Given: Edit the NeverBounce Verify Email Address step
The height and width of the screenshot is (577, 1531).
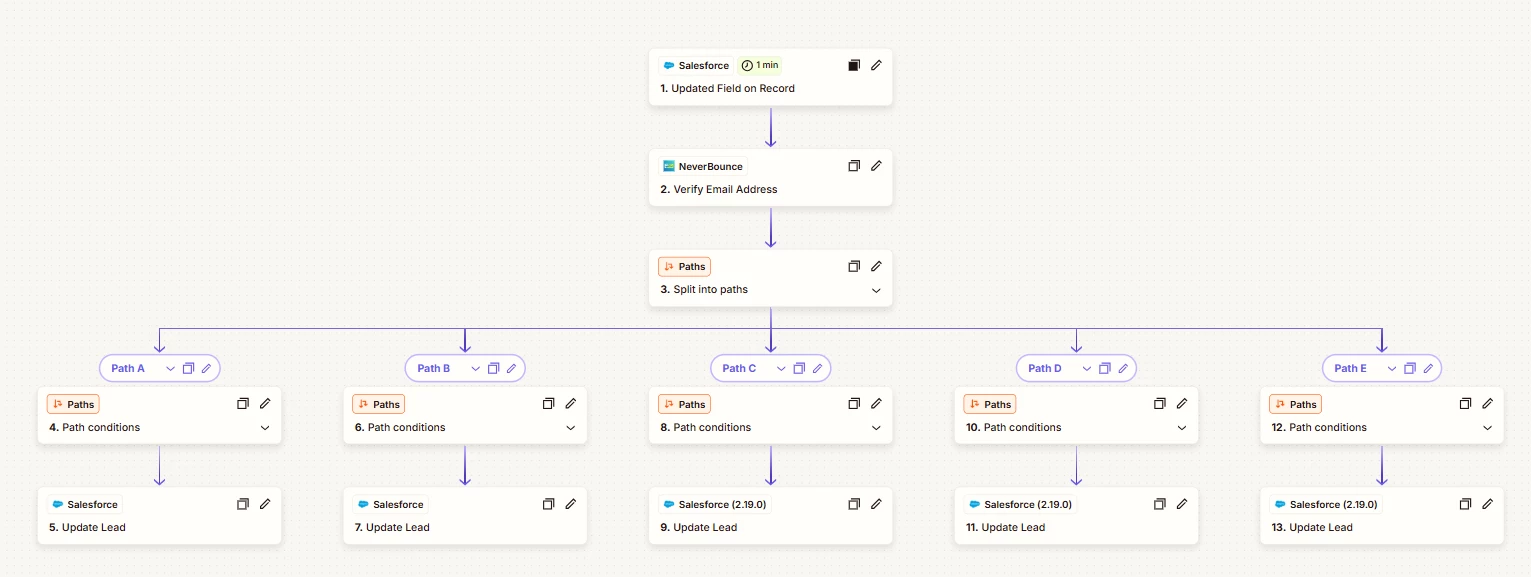Looking at the screenshot, I should [x=876, y=166].
